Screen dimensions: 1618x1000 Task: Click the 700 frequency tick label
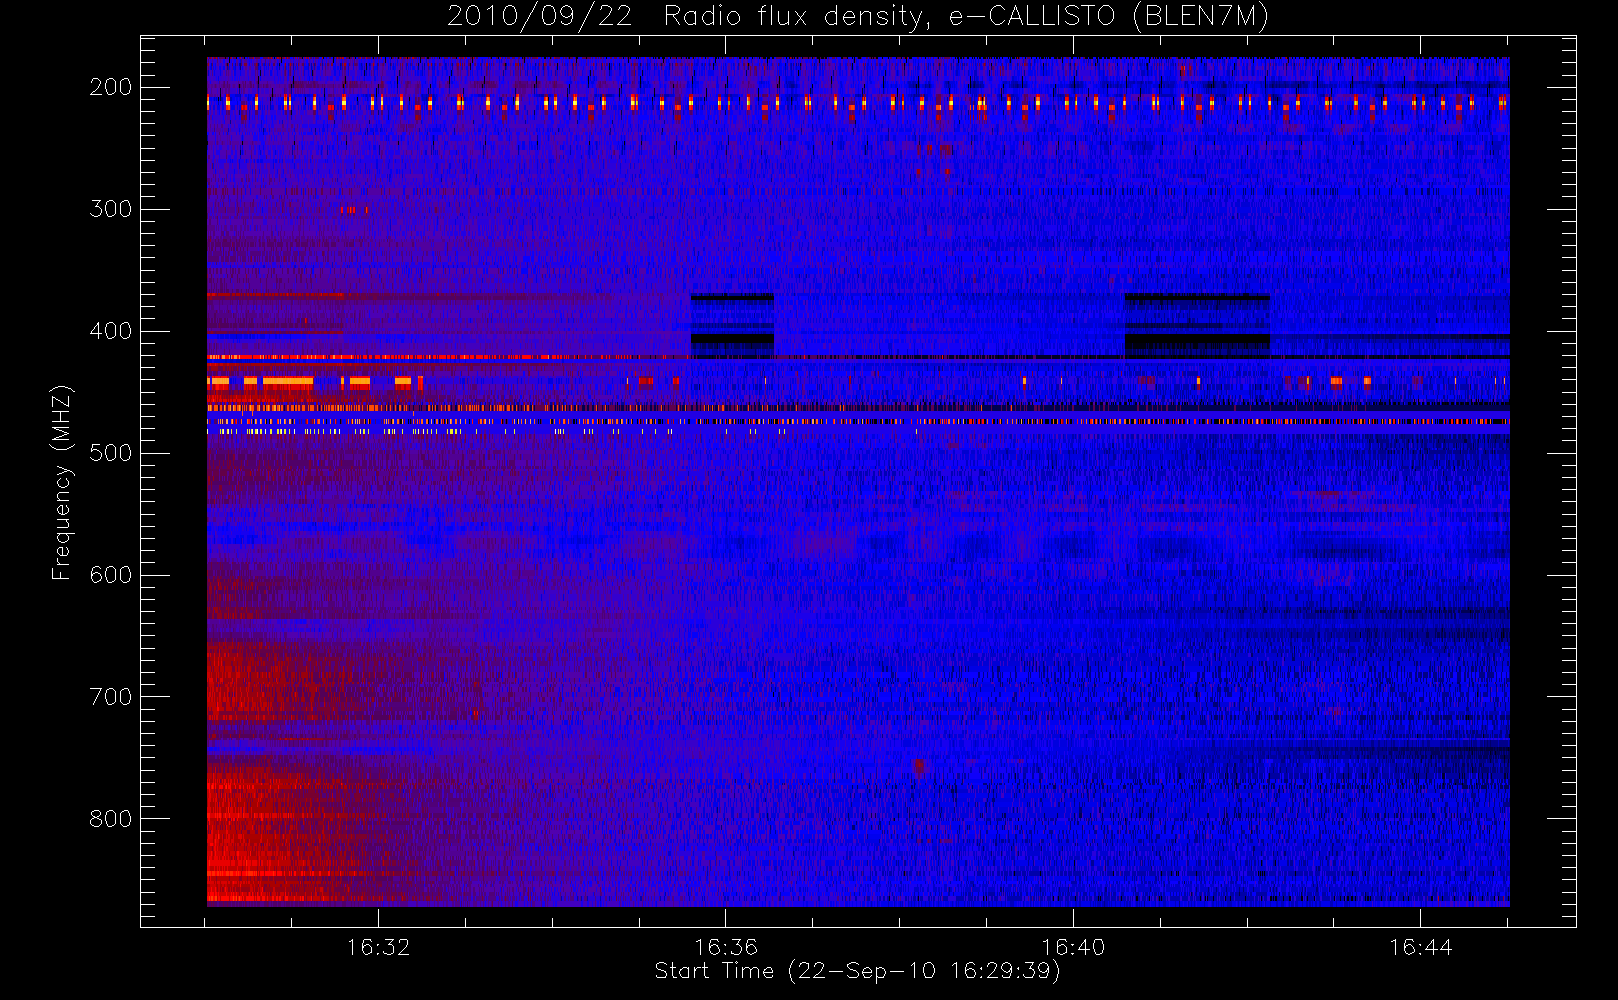pos(111,697)
